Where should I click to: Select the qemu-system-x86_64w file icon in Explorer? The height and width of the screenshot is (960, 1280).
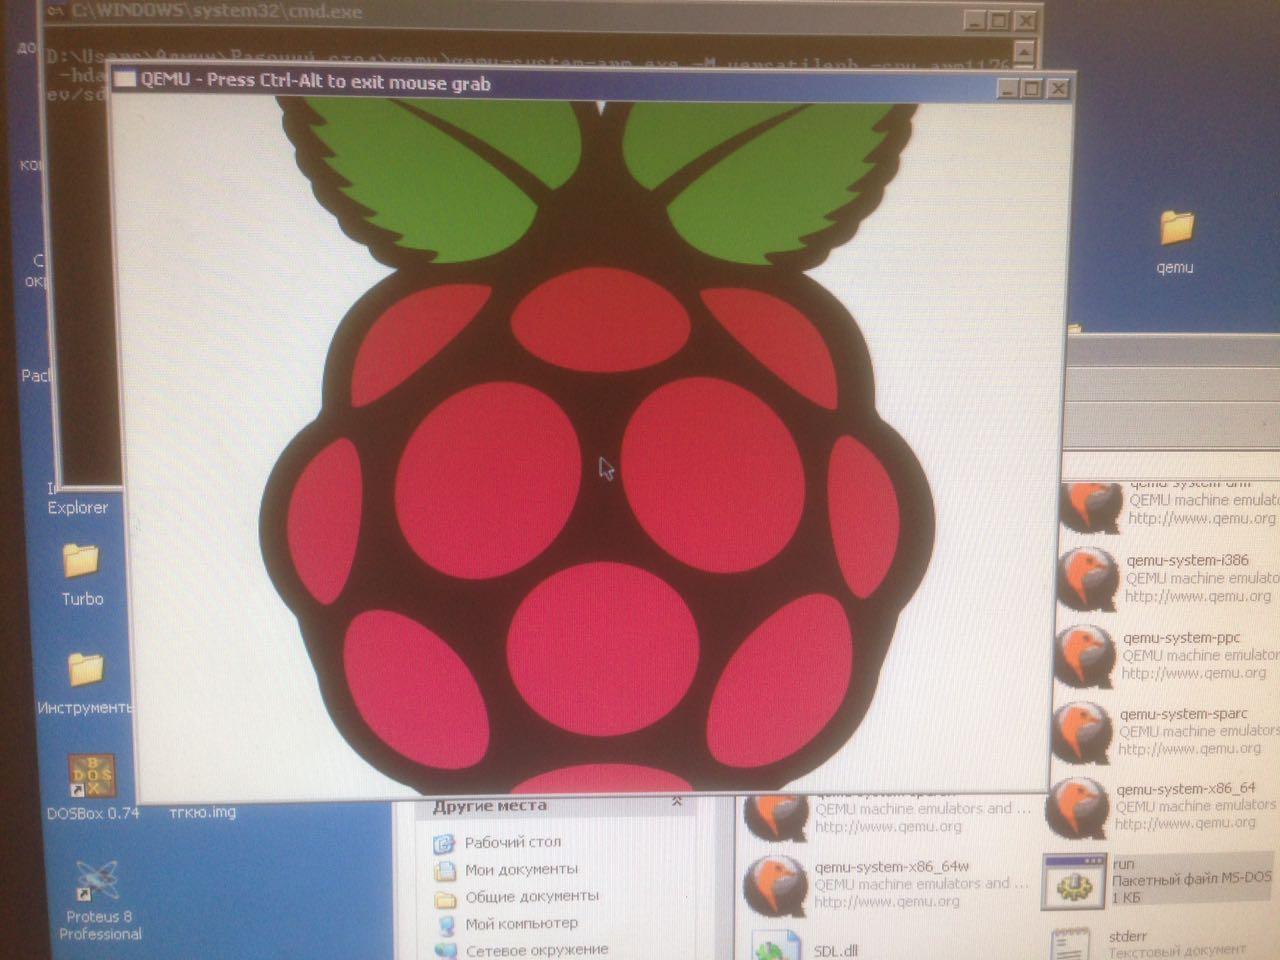775,885
